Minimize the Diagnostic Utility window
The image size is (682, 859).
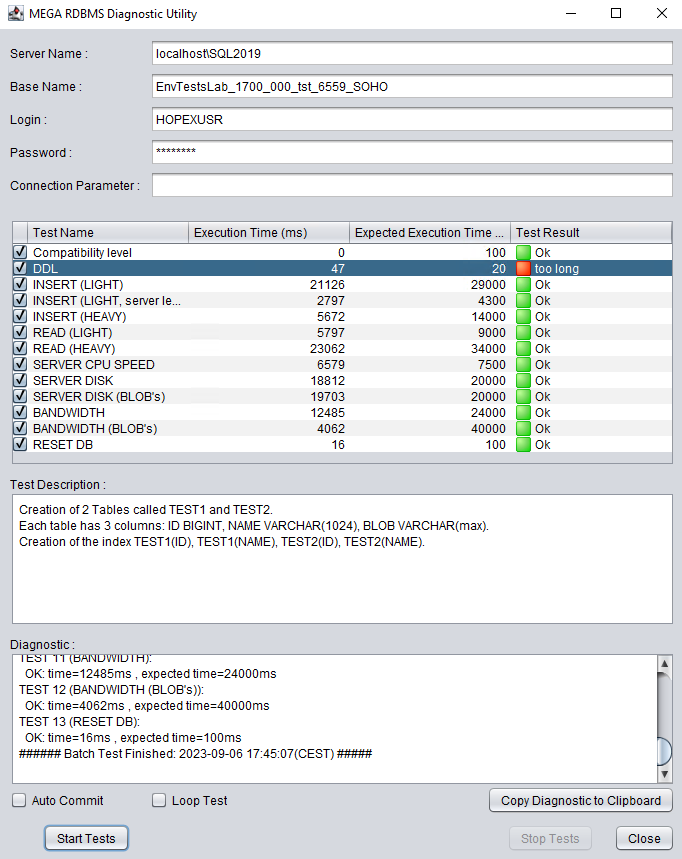click(x=571, y=13)
